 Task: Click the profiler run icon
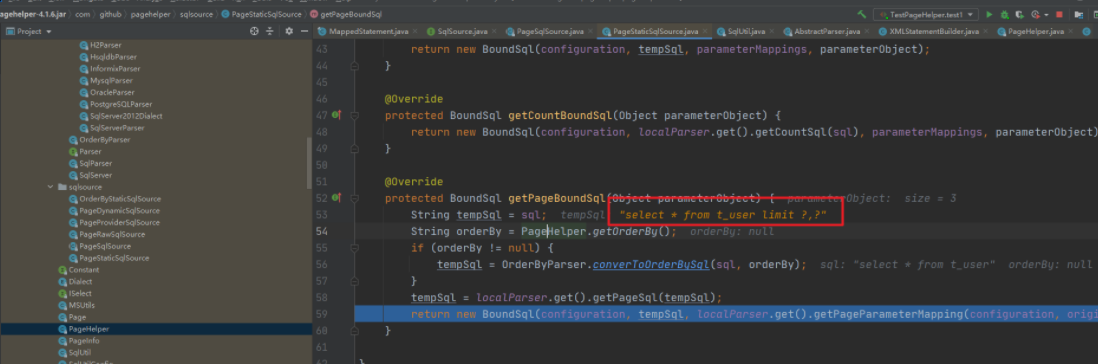pyautogui.click(x=1035, y=15)
